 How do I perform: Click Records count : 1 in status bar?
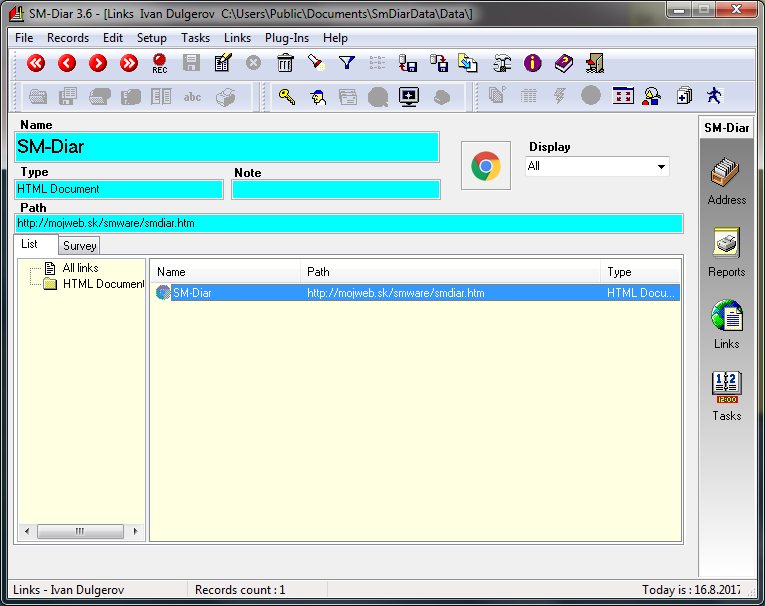(x=240, y=589)
